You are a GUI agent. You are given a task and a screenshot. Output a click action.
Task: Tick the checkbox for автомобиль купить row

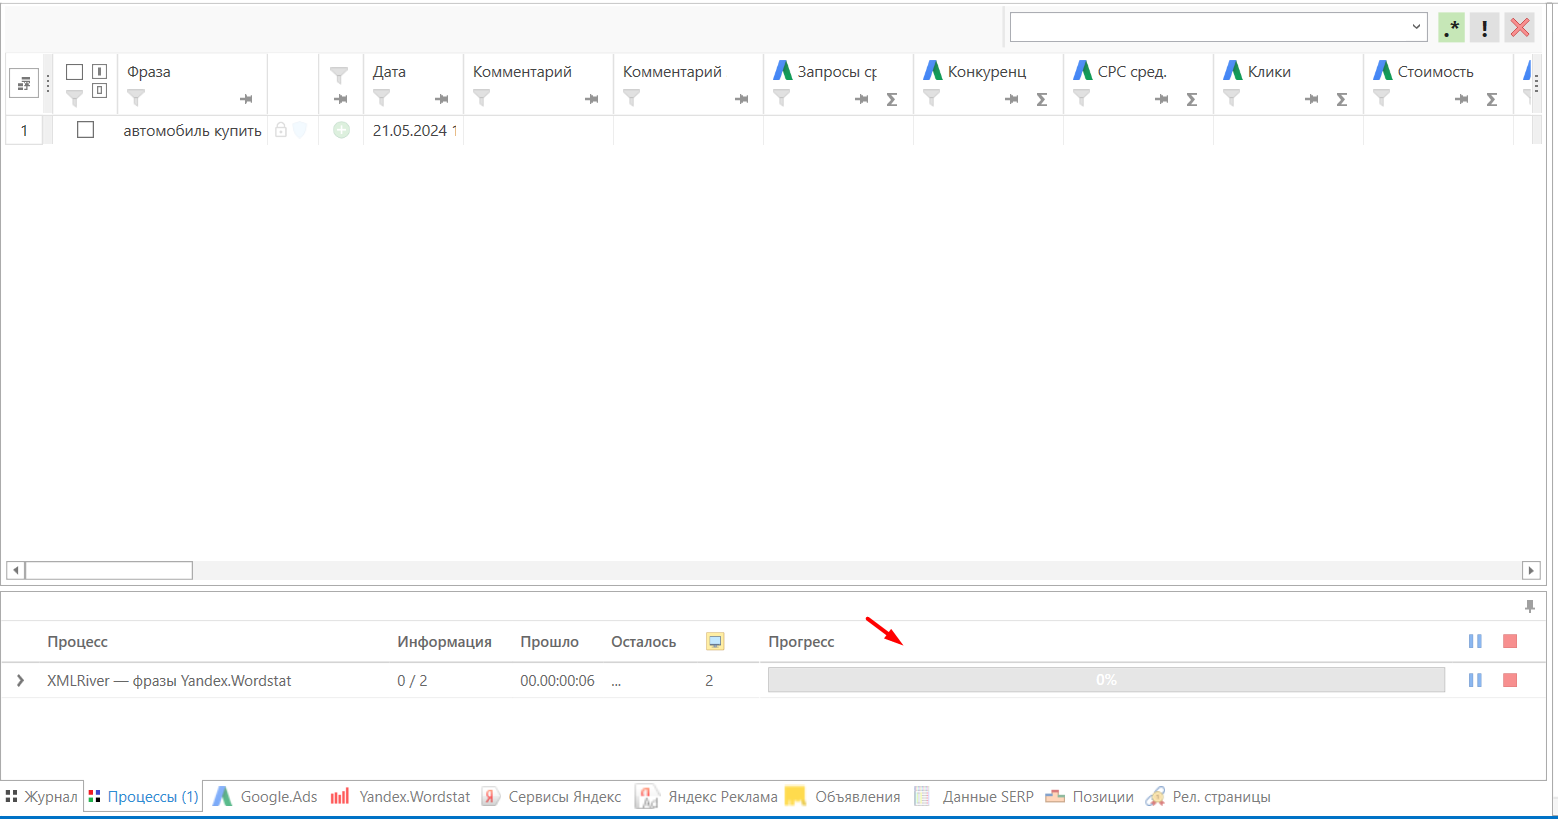click(x=85, y=130)
